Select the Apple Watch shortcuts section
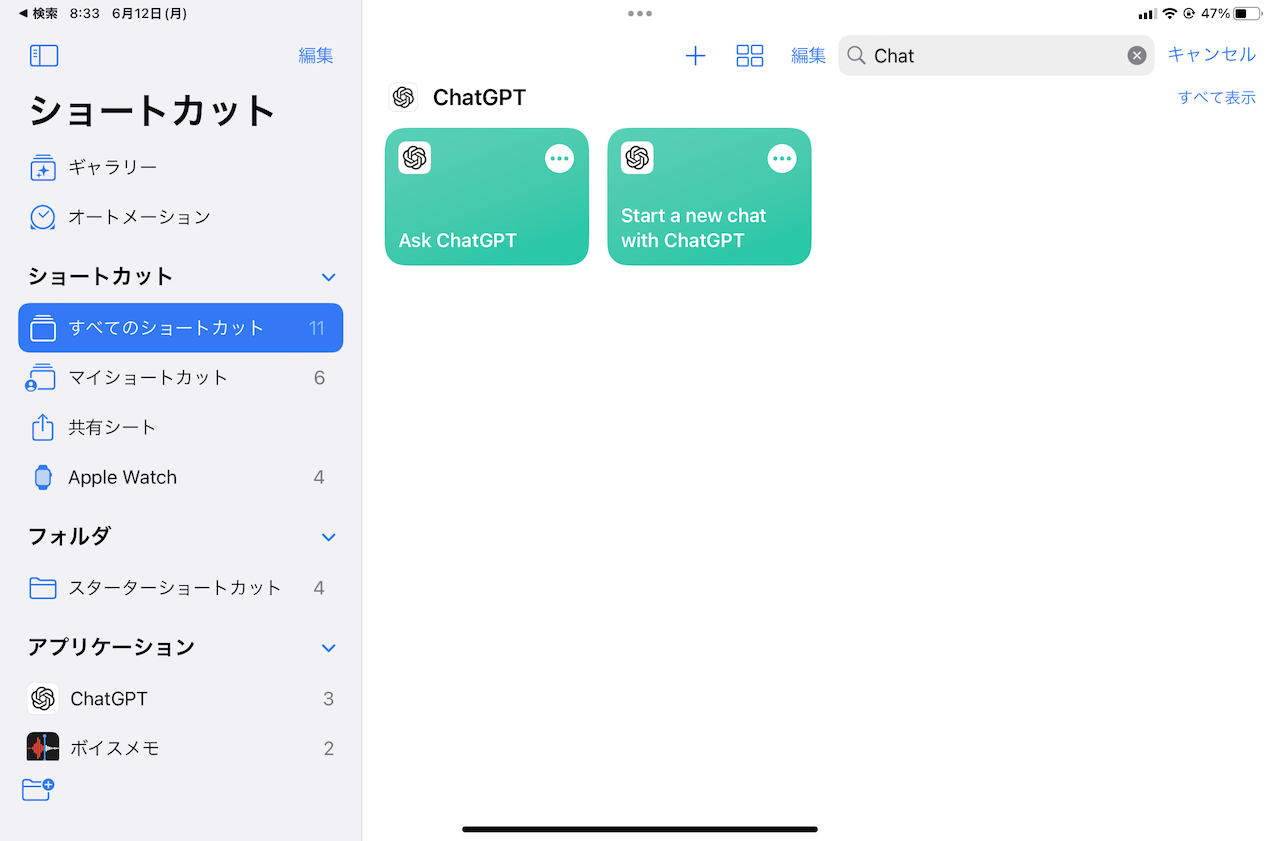1280x841 pixels. pyautogui.click(x=122, y=477)
